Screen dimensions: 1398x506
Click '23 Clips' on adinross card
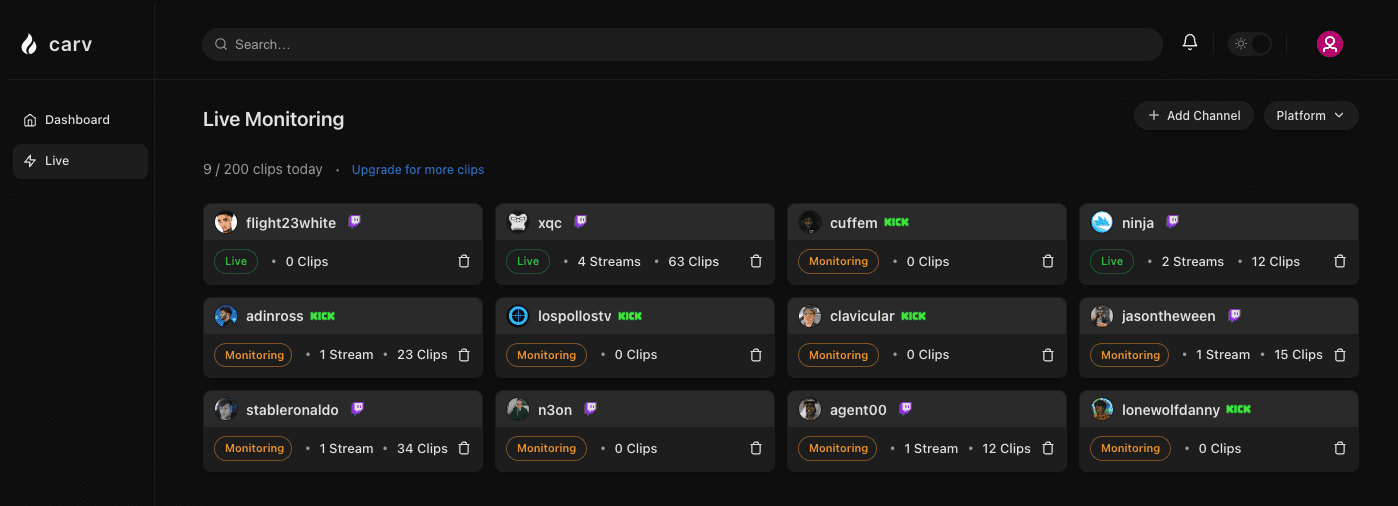point(422,355)
